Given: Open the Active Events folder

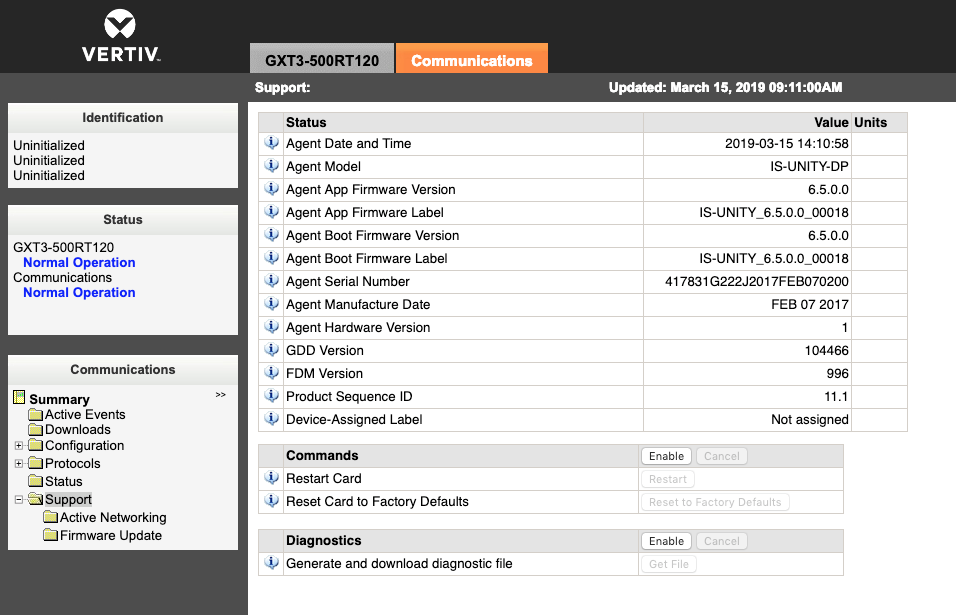Looking at the screenshot, I should (84, 415).
